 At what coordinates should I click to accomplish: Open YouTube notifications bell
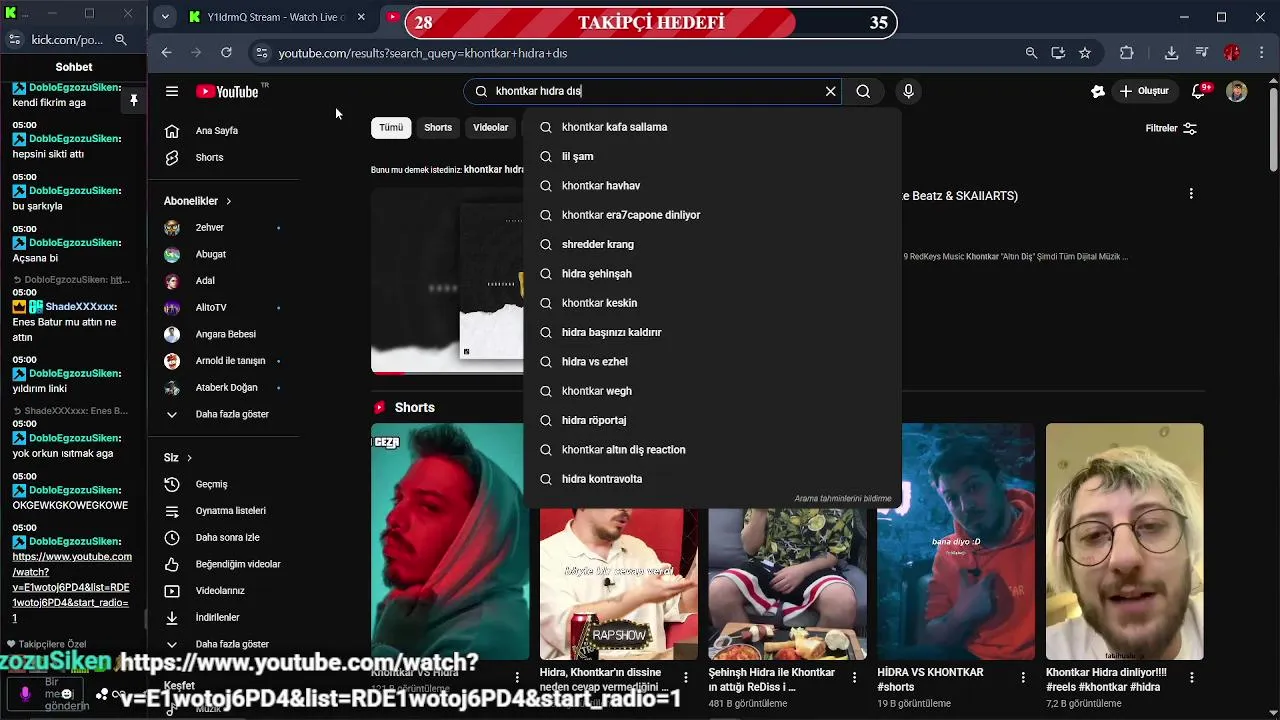coord(1198,91)
